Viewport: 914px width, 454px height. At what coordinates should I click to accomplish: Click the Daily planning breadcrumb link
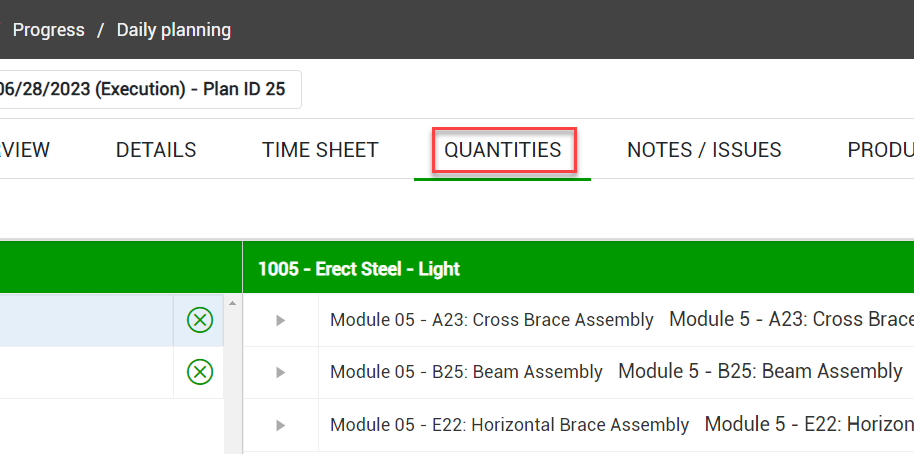click(174, 30)
